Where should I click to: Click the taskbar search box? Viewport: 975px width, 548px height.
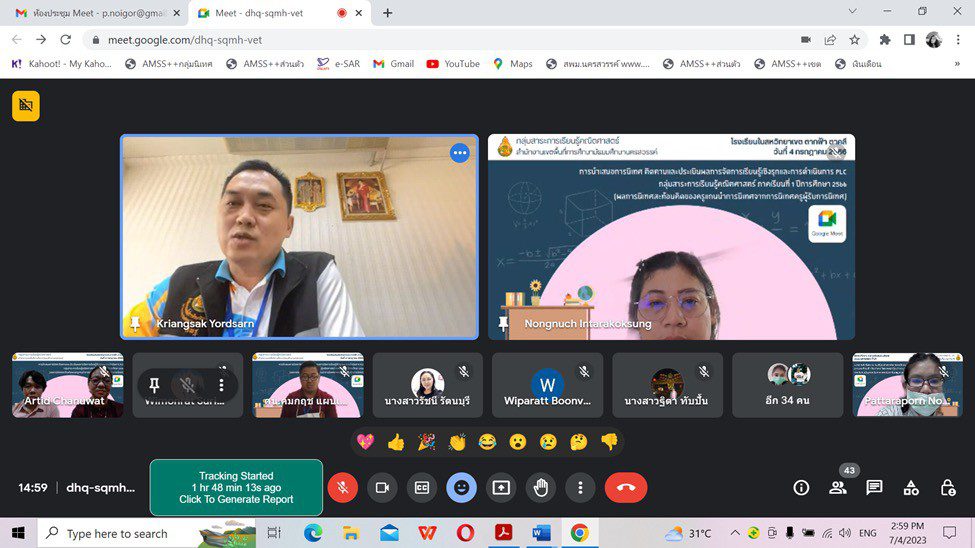pyautogui.click(x=148, y=533)
